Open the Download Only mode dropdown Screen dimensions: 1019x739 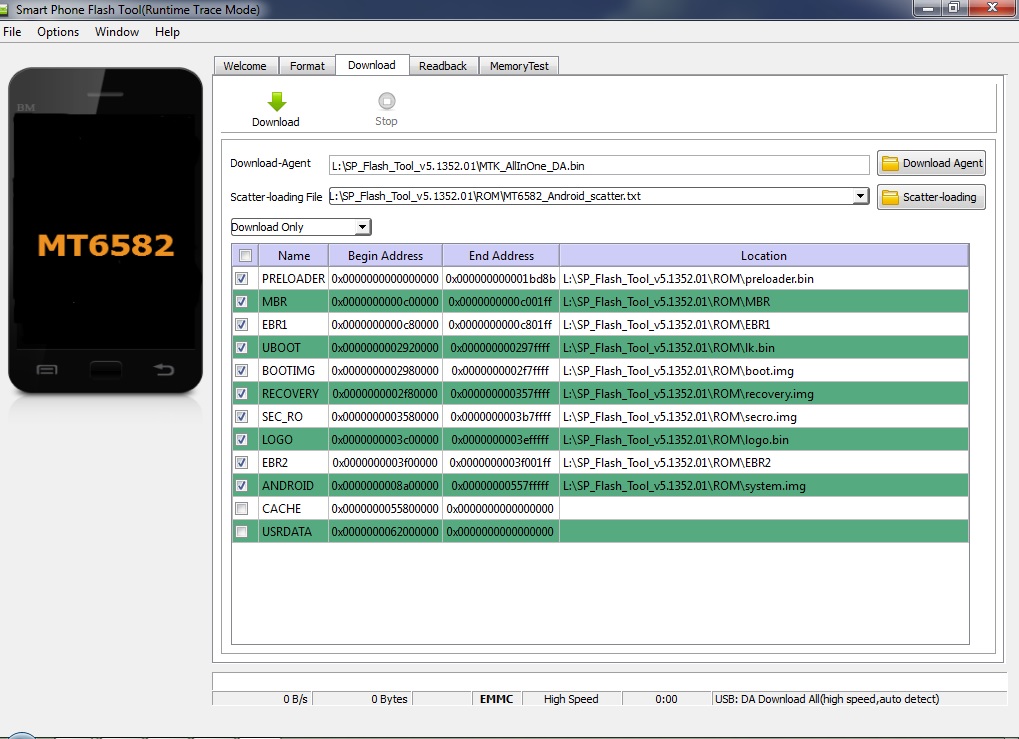301,227
